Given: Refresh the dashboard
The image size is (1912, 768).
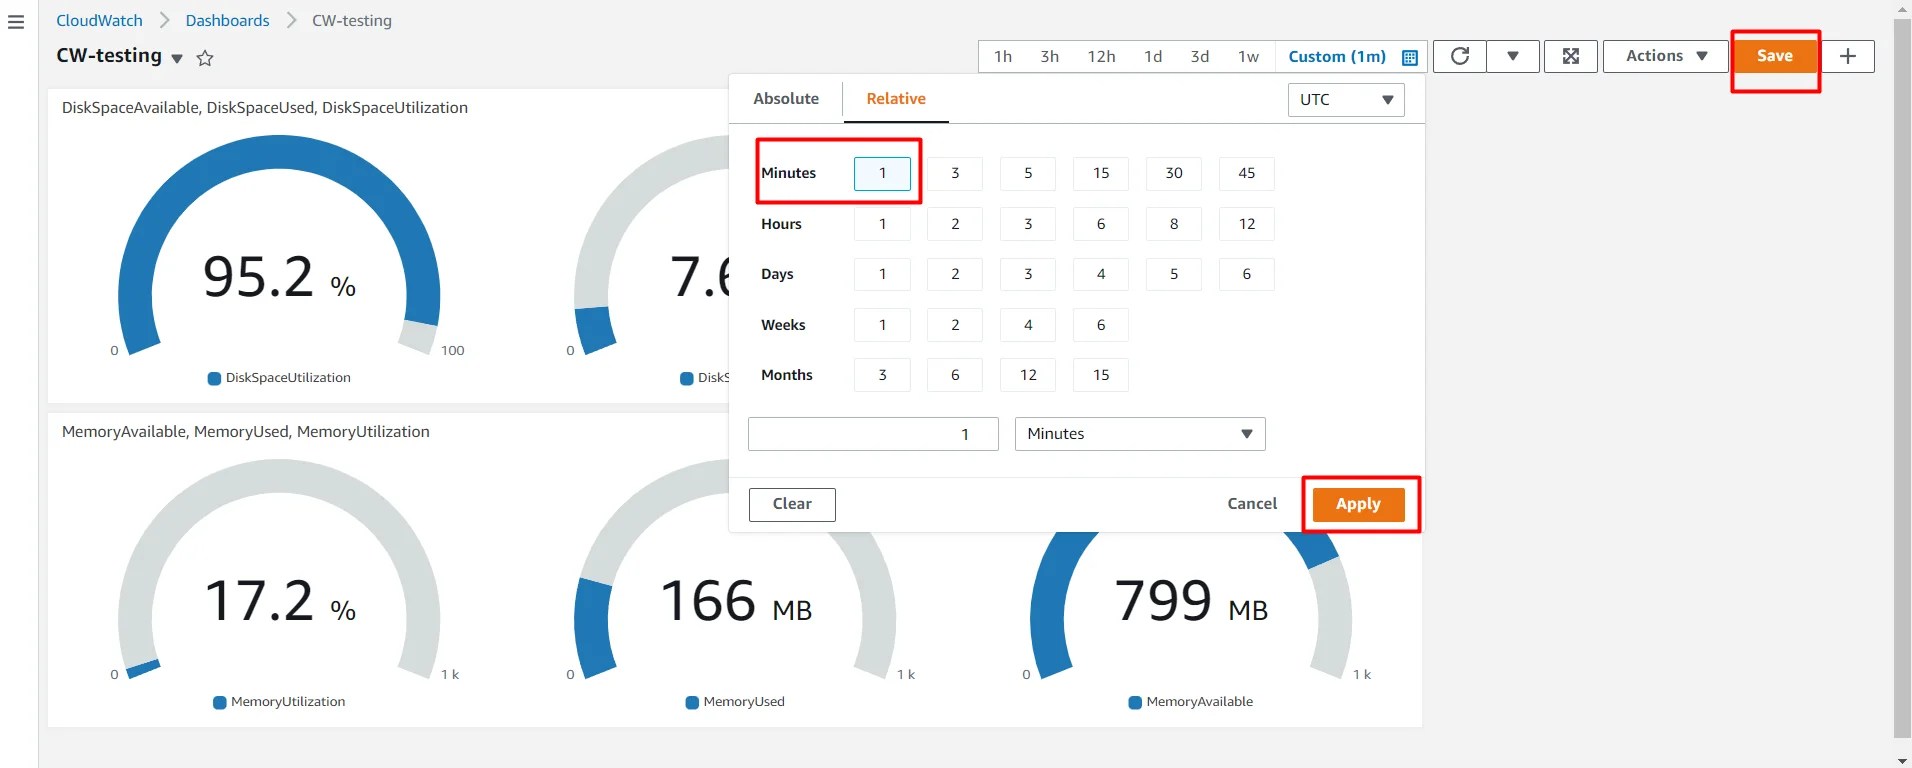Looking at the screenshot, I should 1460,56.
